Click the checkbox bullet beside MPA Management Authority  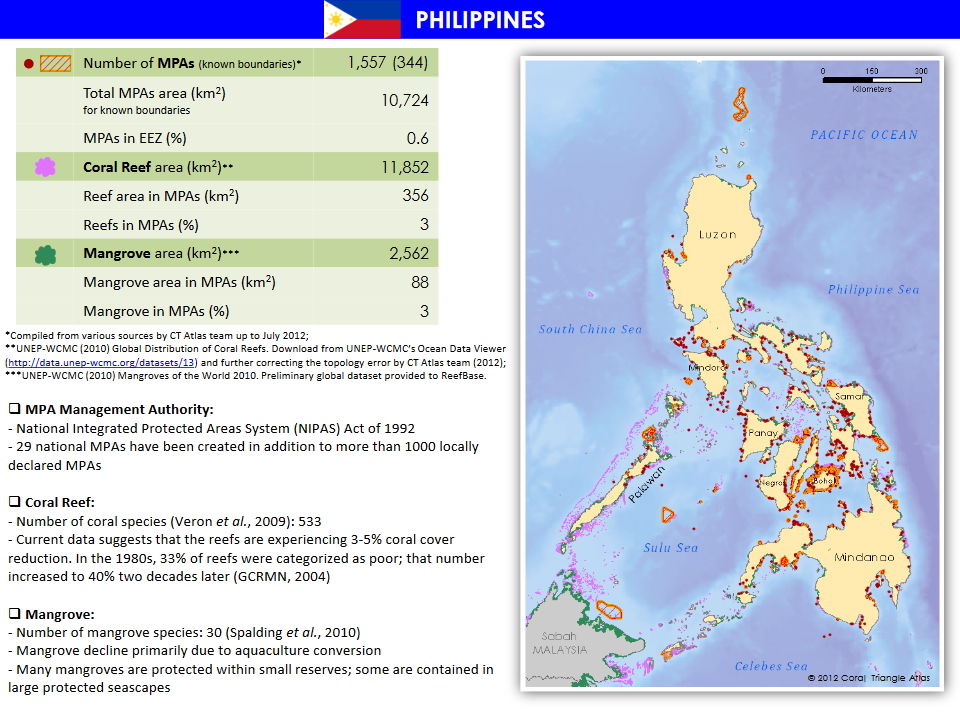tap(15, 410)
